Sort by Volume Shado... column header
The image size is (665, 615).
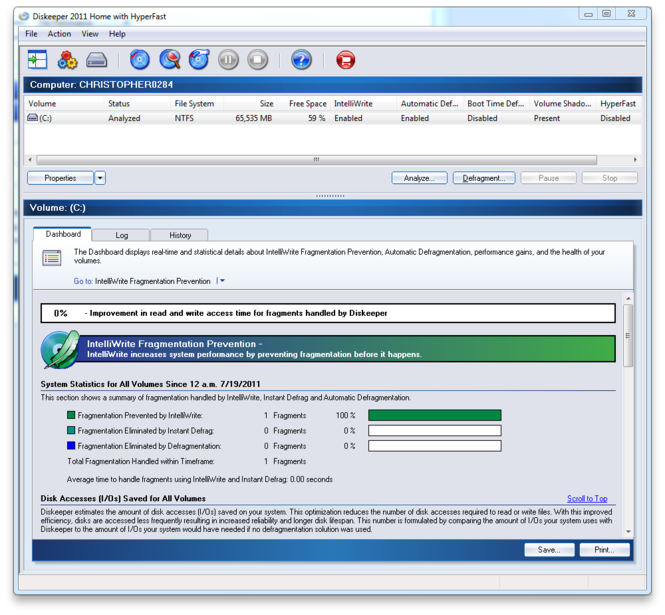[562, 103]
